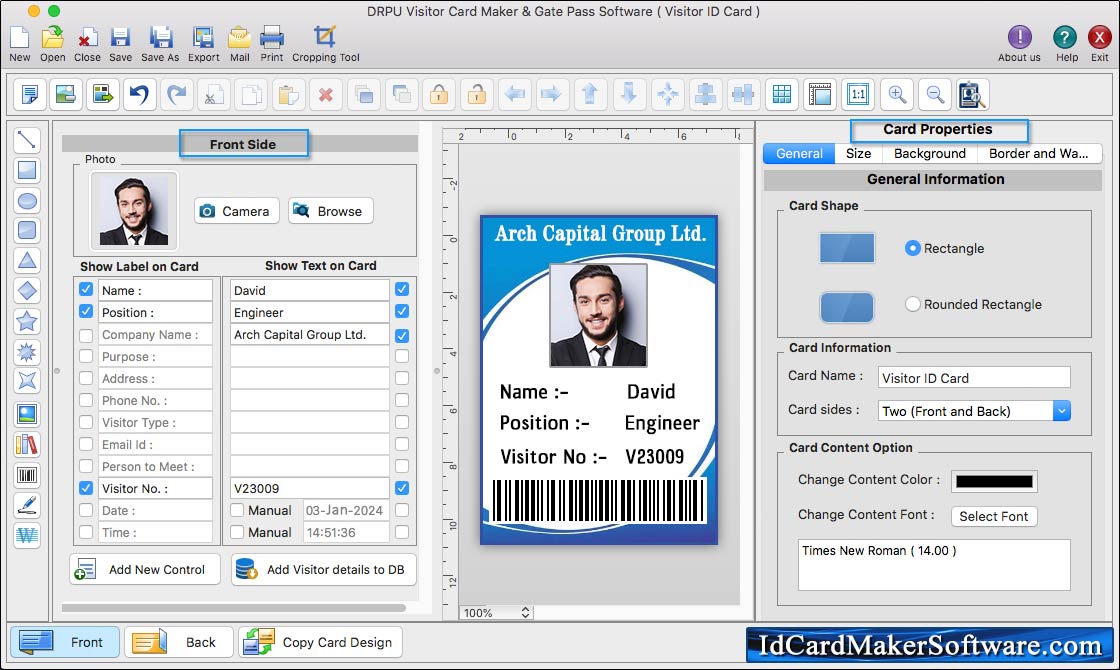1120x670 pixels.
Task: Enable the Purpose label checkbox
Action: [x=86, y=356]
